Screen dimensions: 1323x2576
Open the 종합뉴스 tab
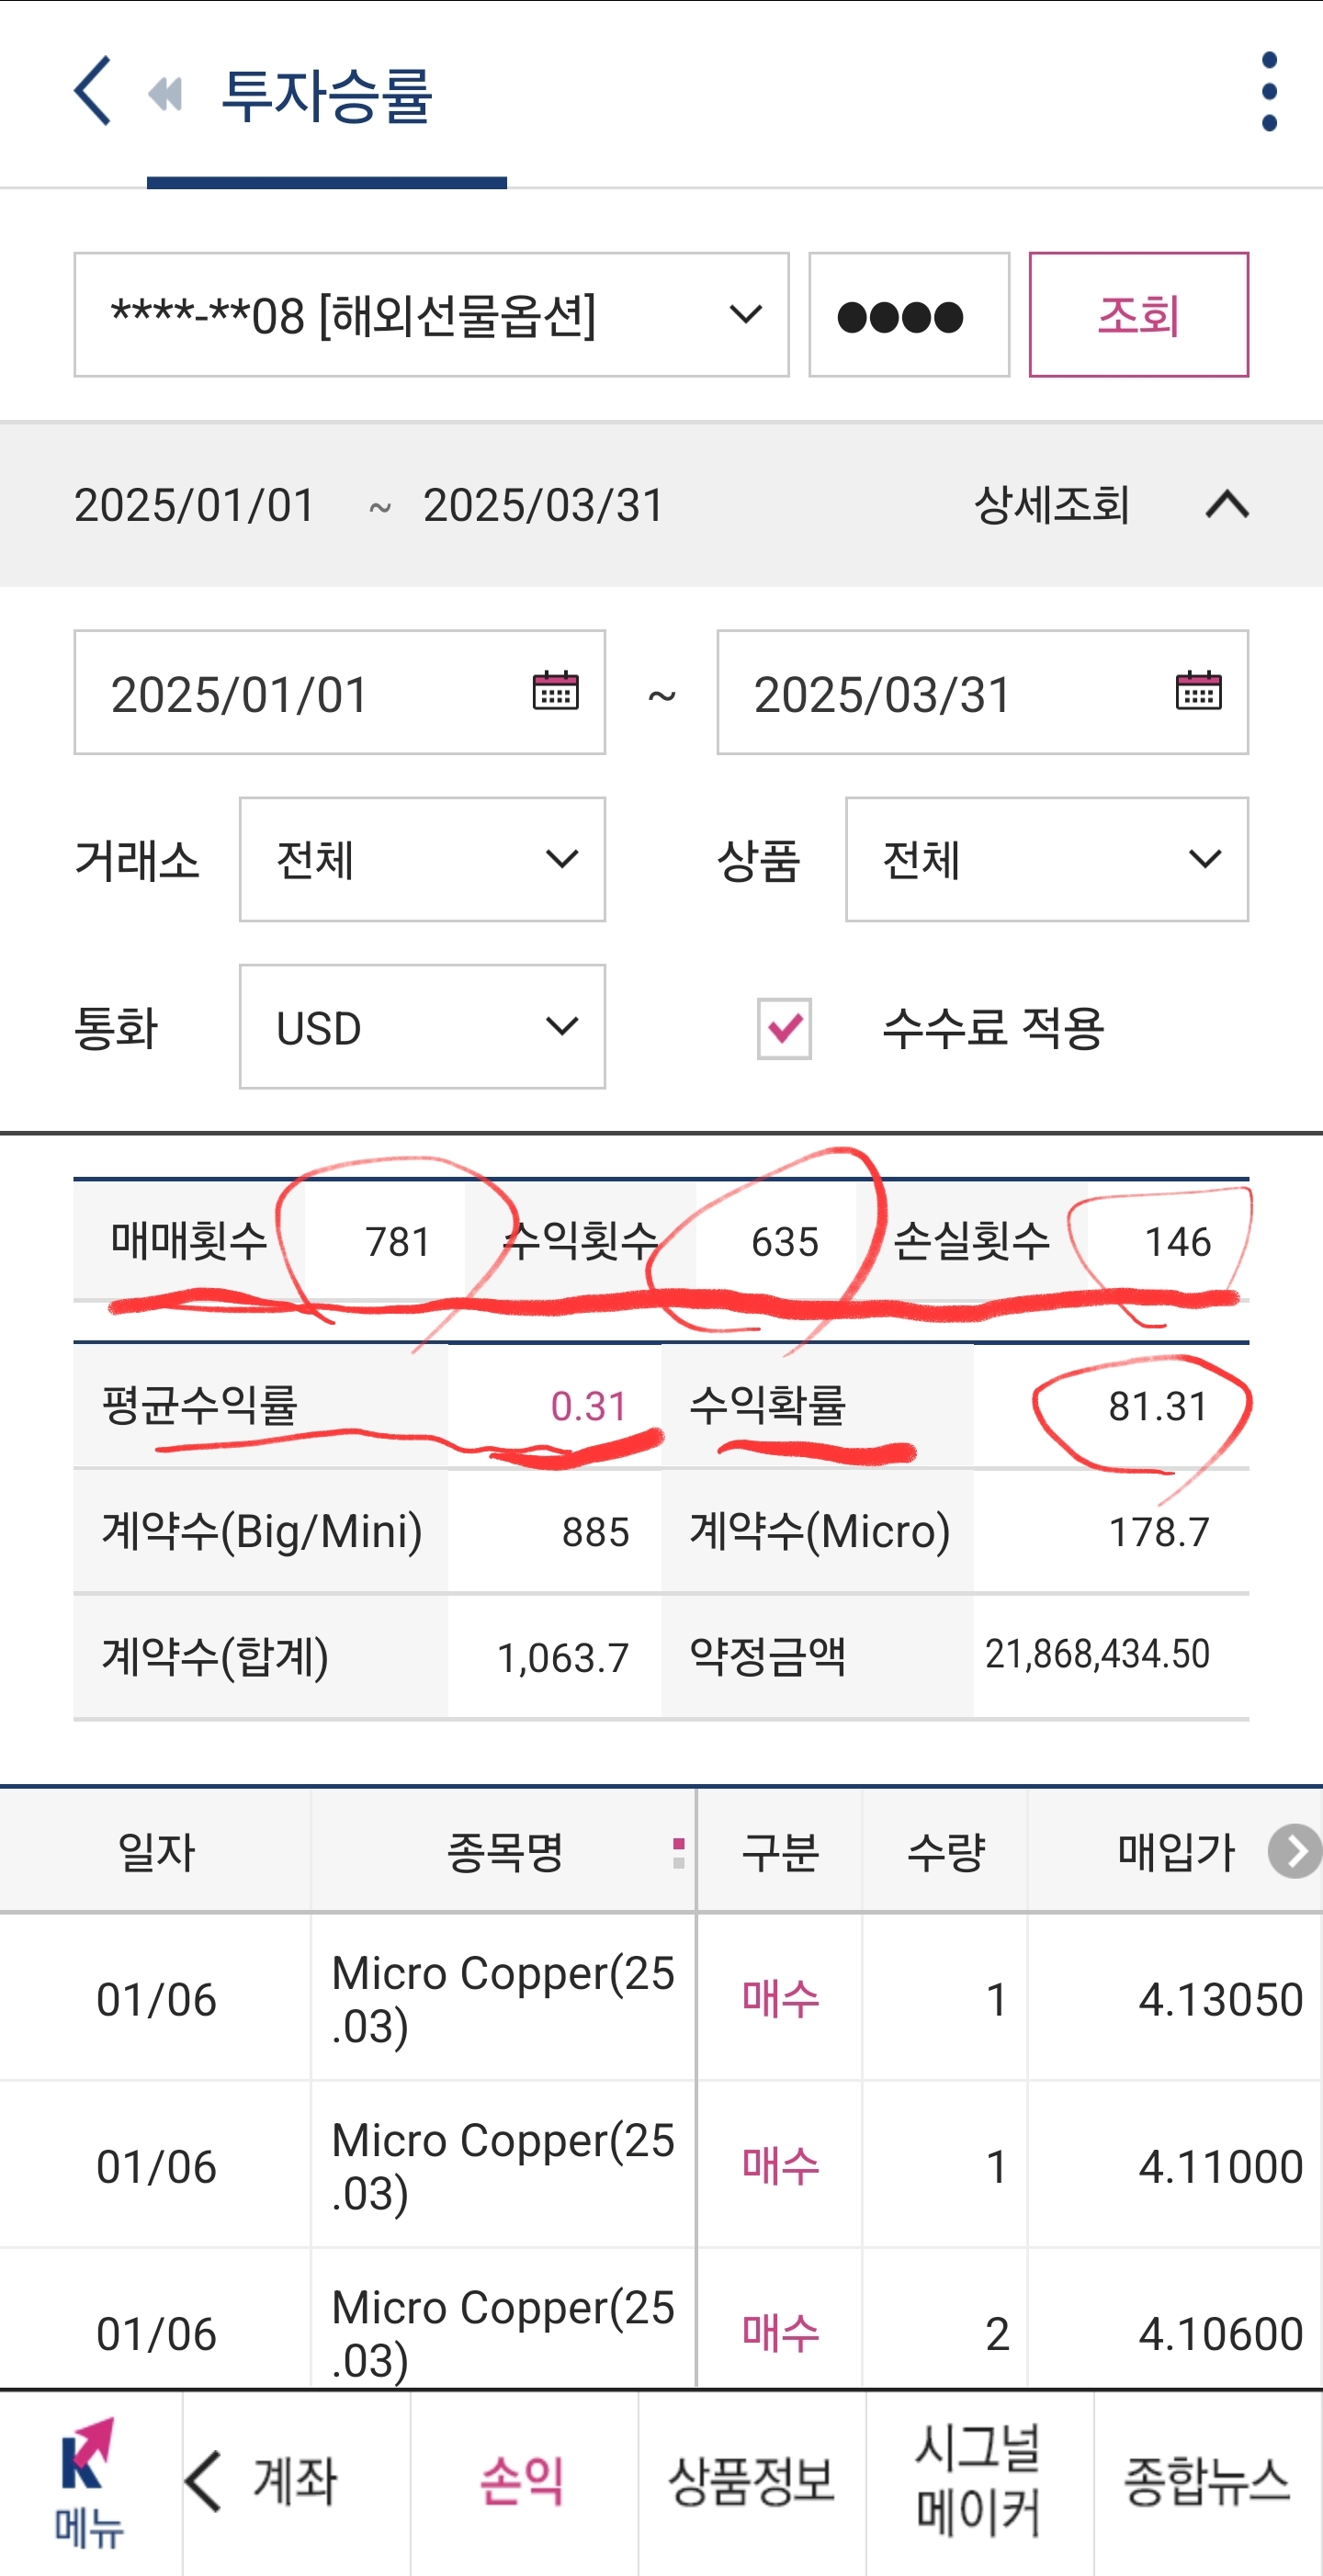tap(1207, 2481)
